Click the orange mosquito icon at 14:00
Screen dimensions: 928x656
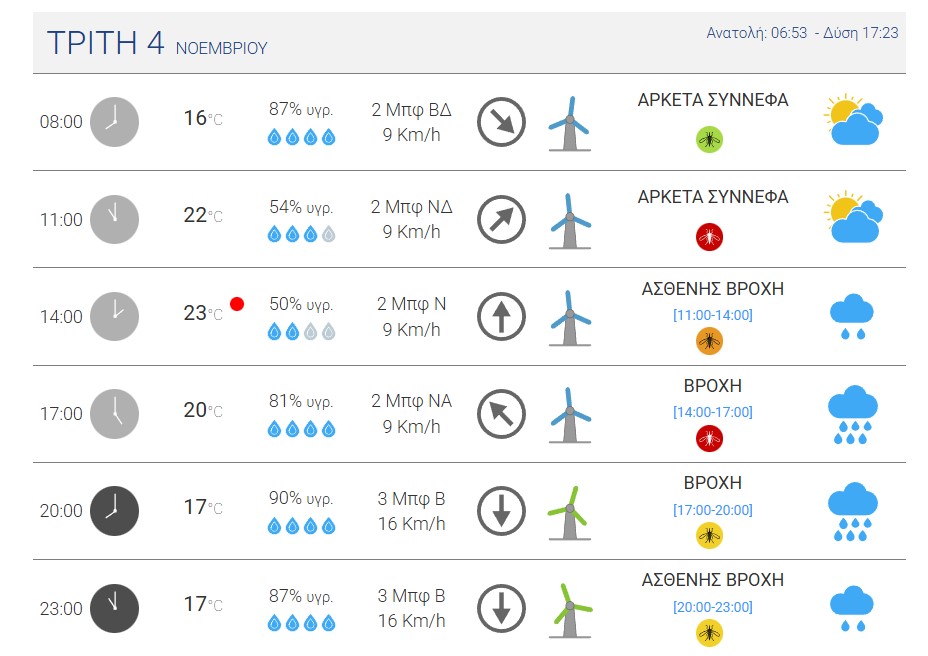pyautogui.click(x=709, y=342)
